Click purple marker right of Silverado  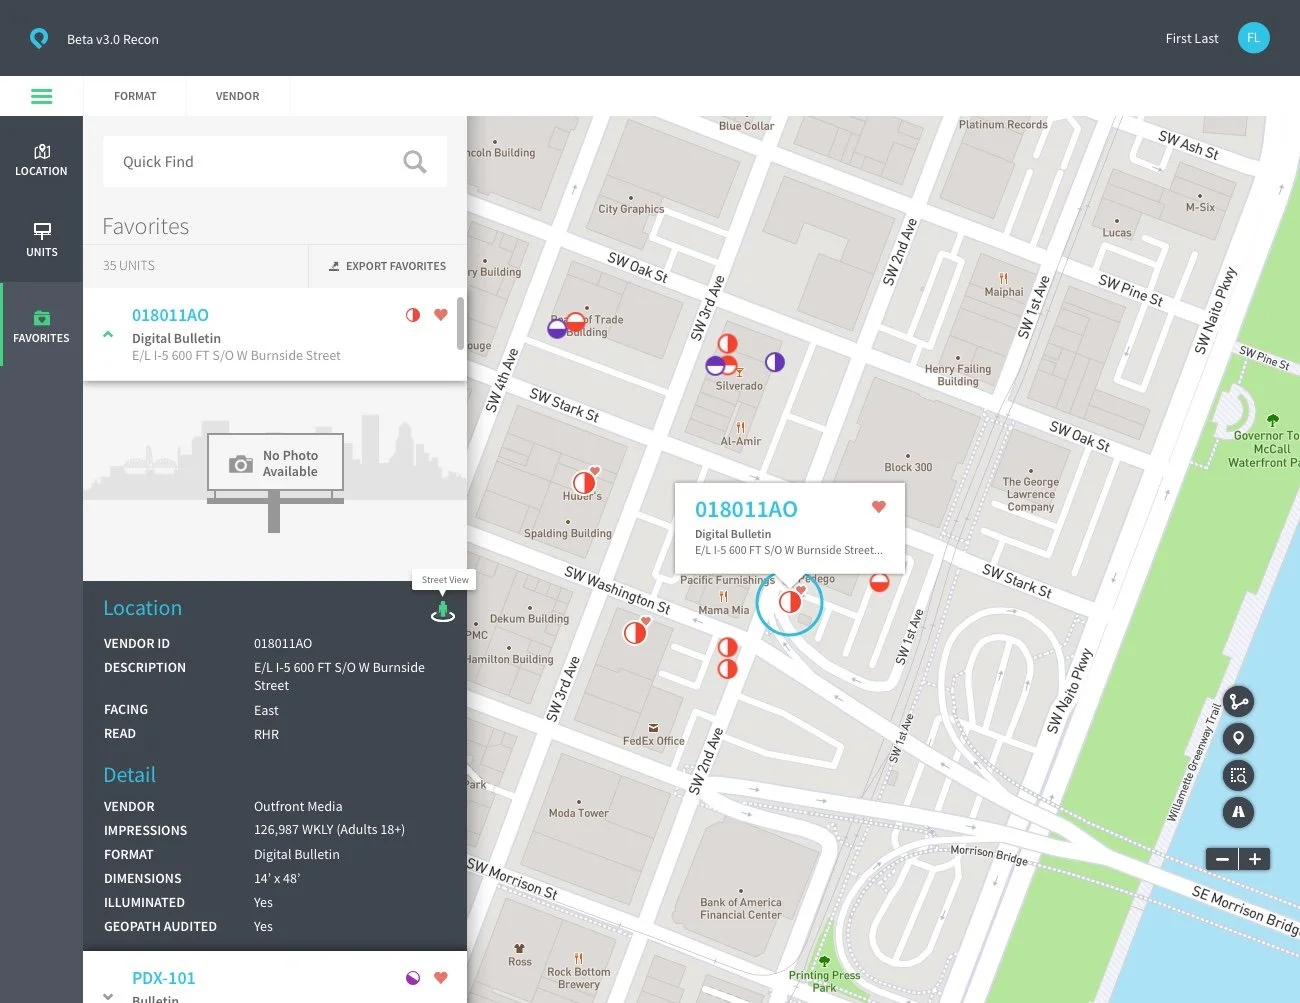pos(775,362)
